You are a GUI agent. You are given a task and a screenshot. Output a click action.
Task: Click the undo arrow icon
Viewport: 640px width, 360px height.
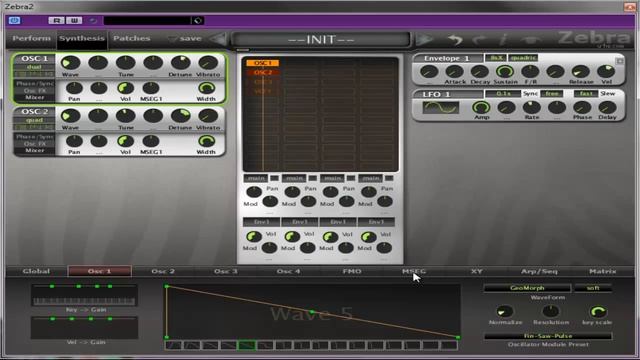455,39
